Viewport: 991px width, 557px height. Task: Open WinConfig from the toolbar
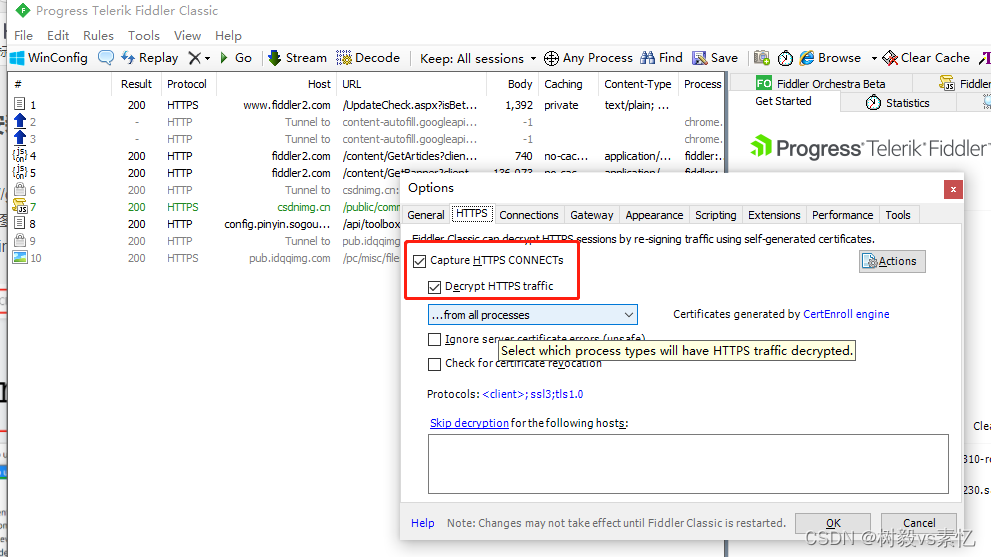[x=49, y=58]
